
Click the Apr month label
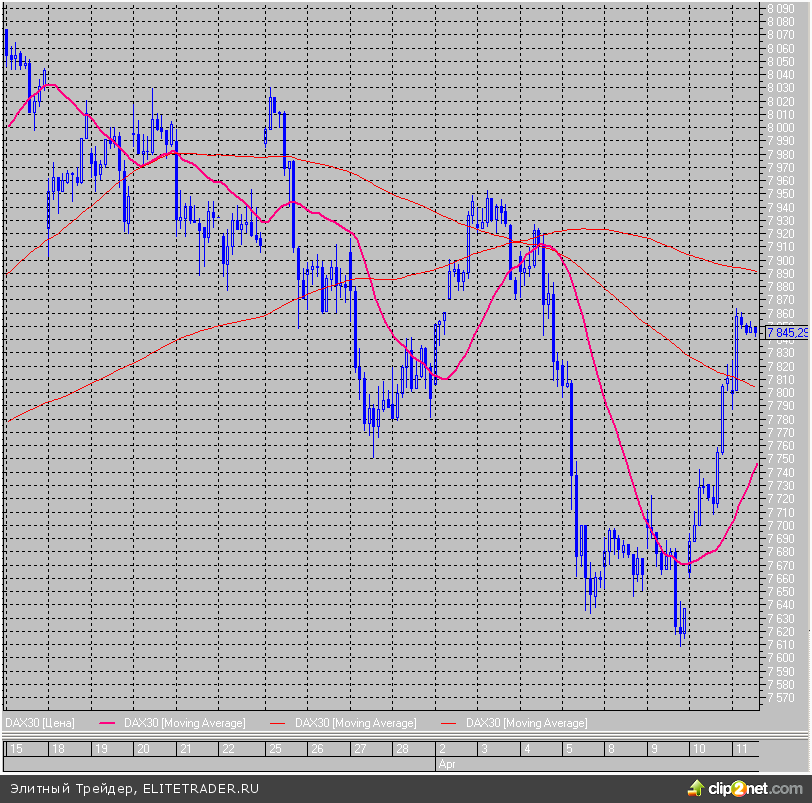point(447,763)
